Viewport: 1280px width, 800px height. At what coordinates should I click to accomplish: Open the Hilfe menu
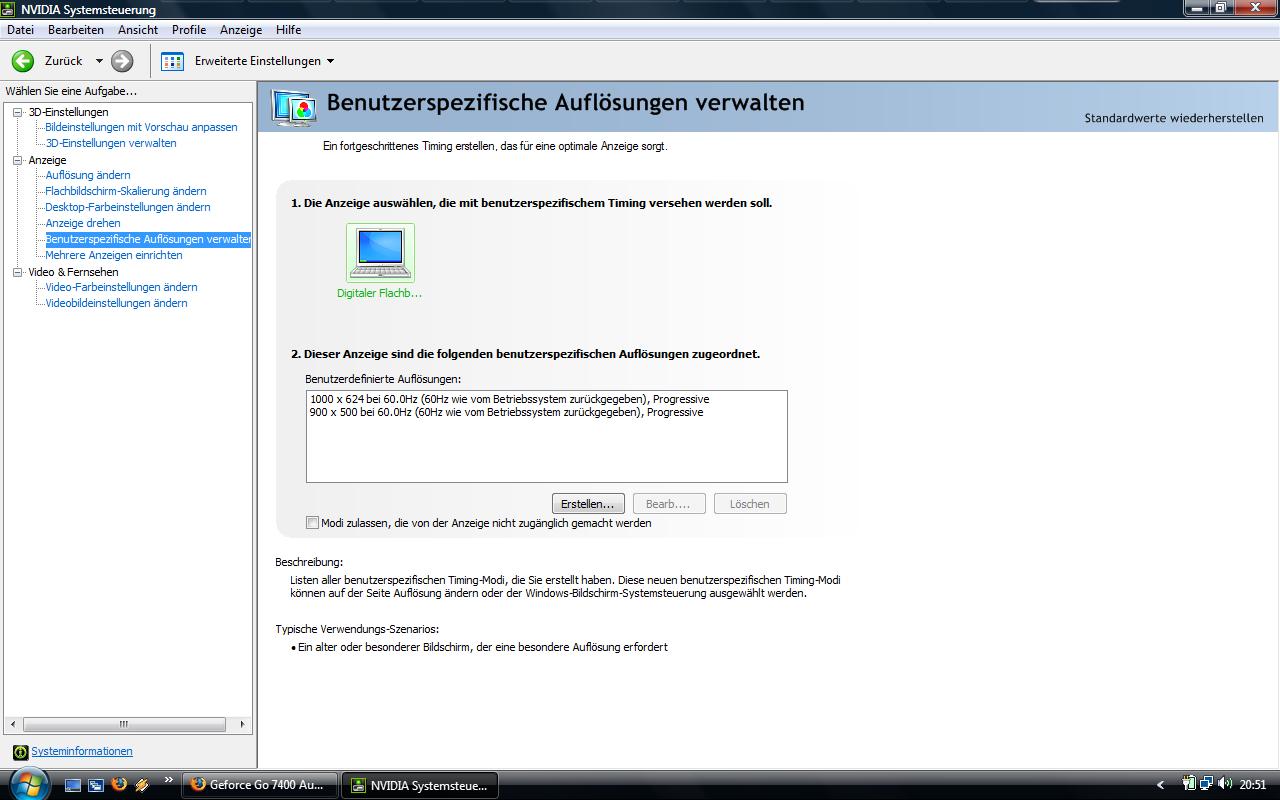[288, 30]
